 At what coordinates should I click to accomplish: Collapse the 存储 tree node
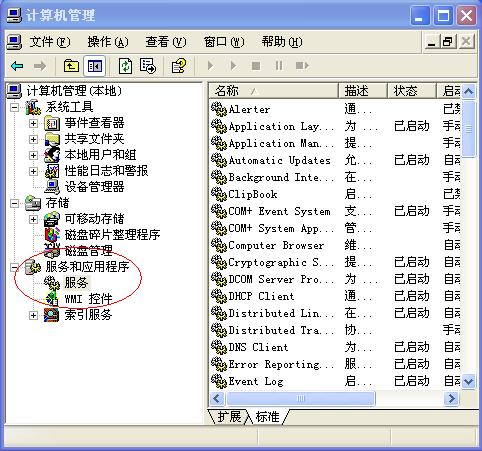pyautogui.click(x=14, y=203)
